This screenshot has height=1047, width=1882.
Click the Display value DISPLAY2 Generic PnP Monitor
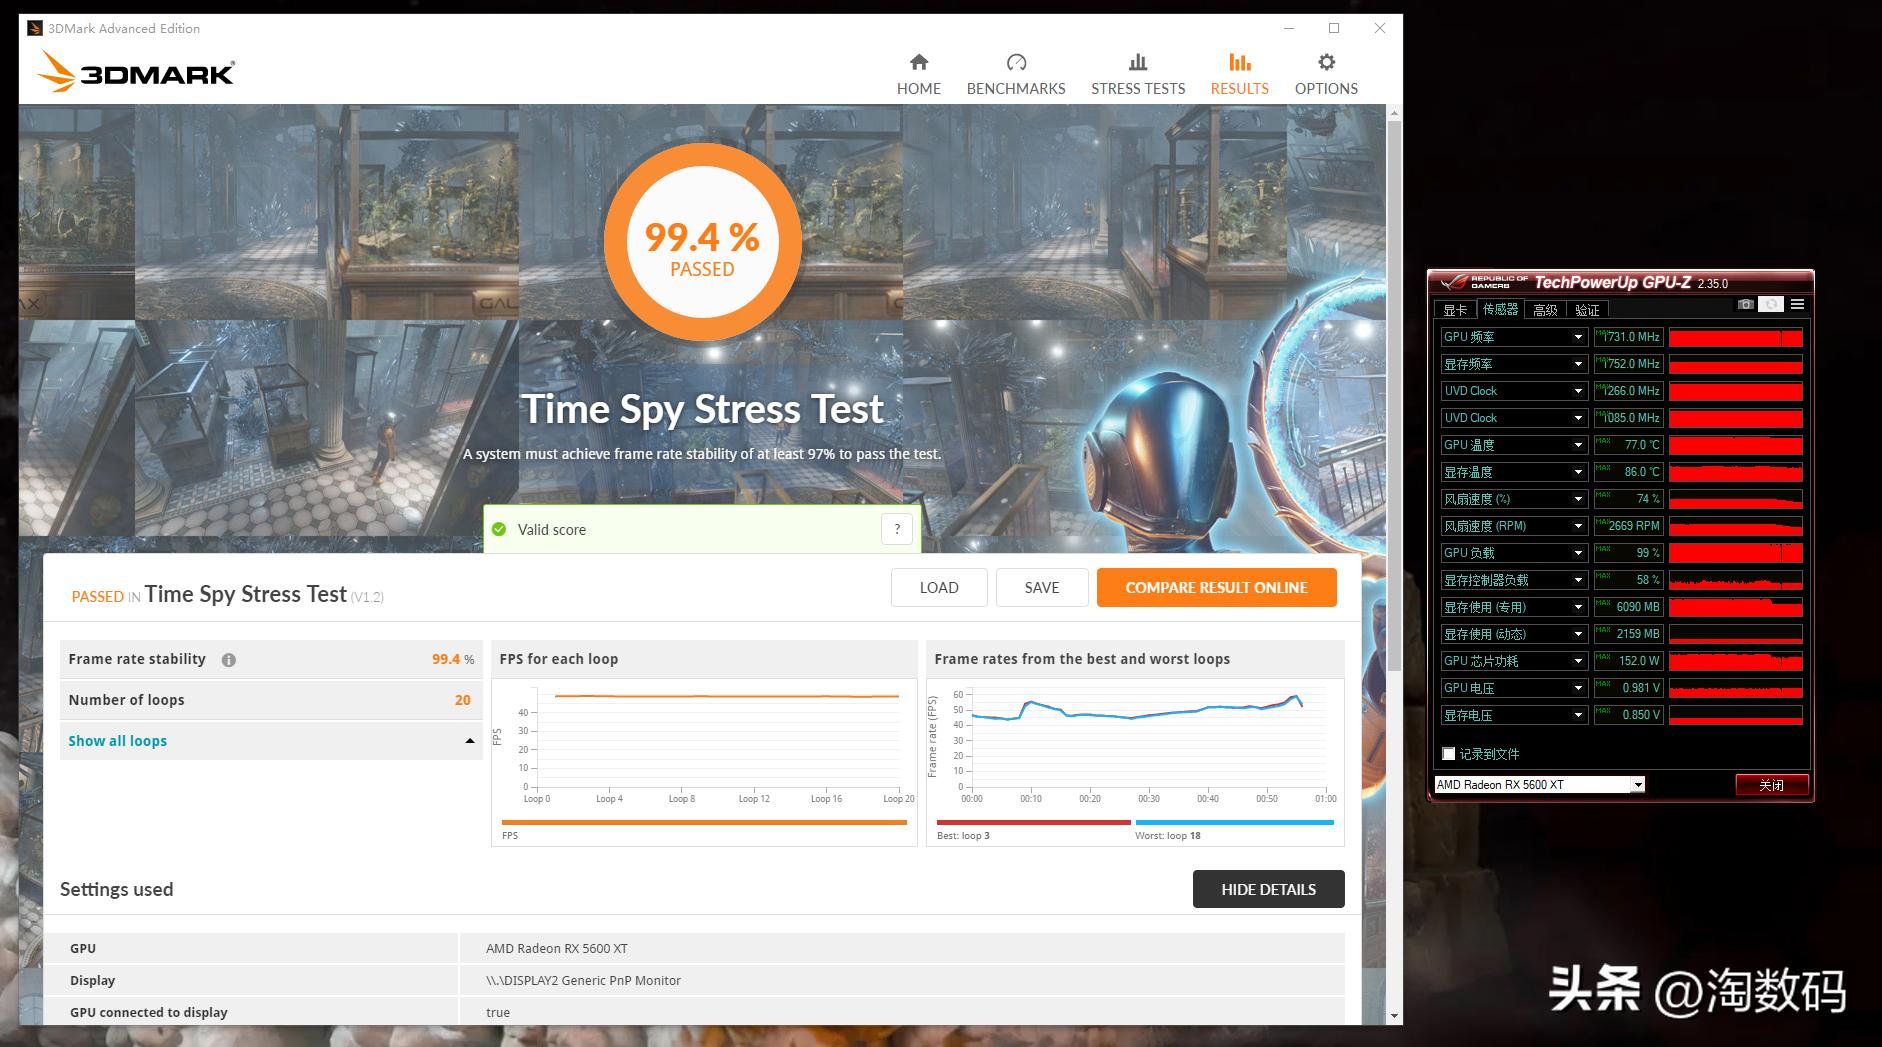point(583,980)
